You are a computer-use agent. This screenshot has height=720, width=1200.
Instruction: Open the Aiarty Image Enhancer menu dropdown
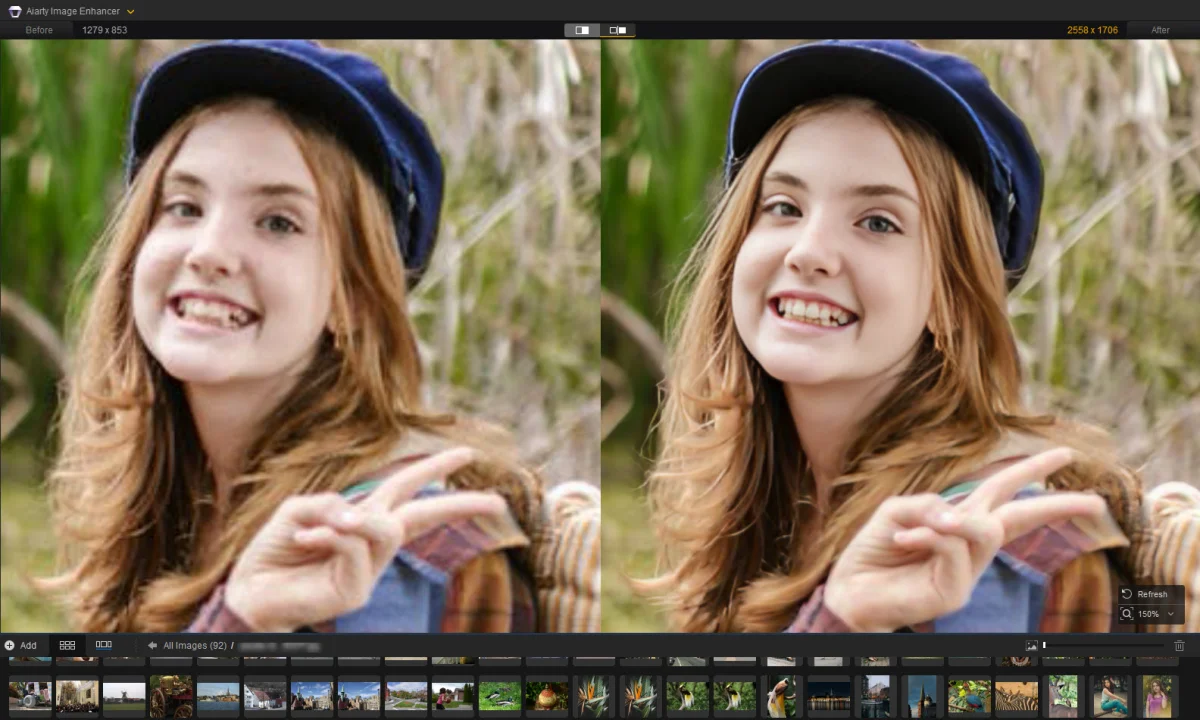point(130,11)
